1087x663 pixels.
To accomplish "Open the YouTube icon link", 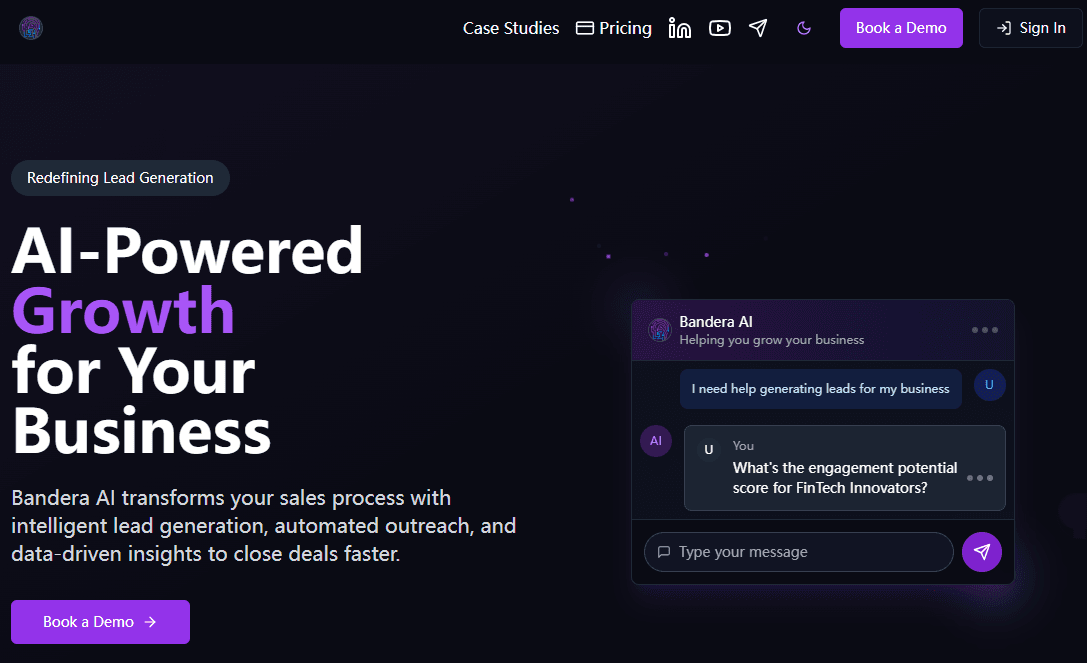I will 720,28.
